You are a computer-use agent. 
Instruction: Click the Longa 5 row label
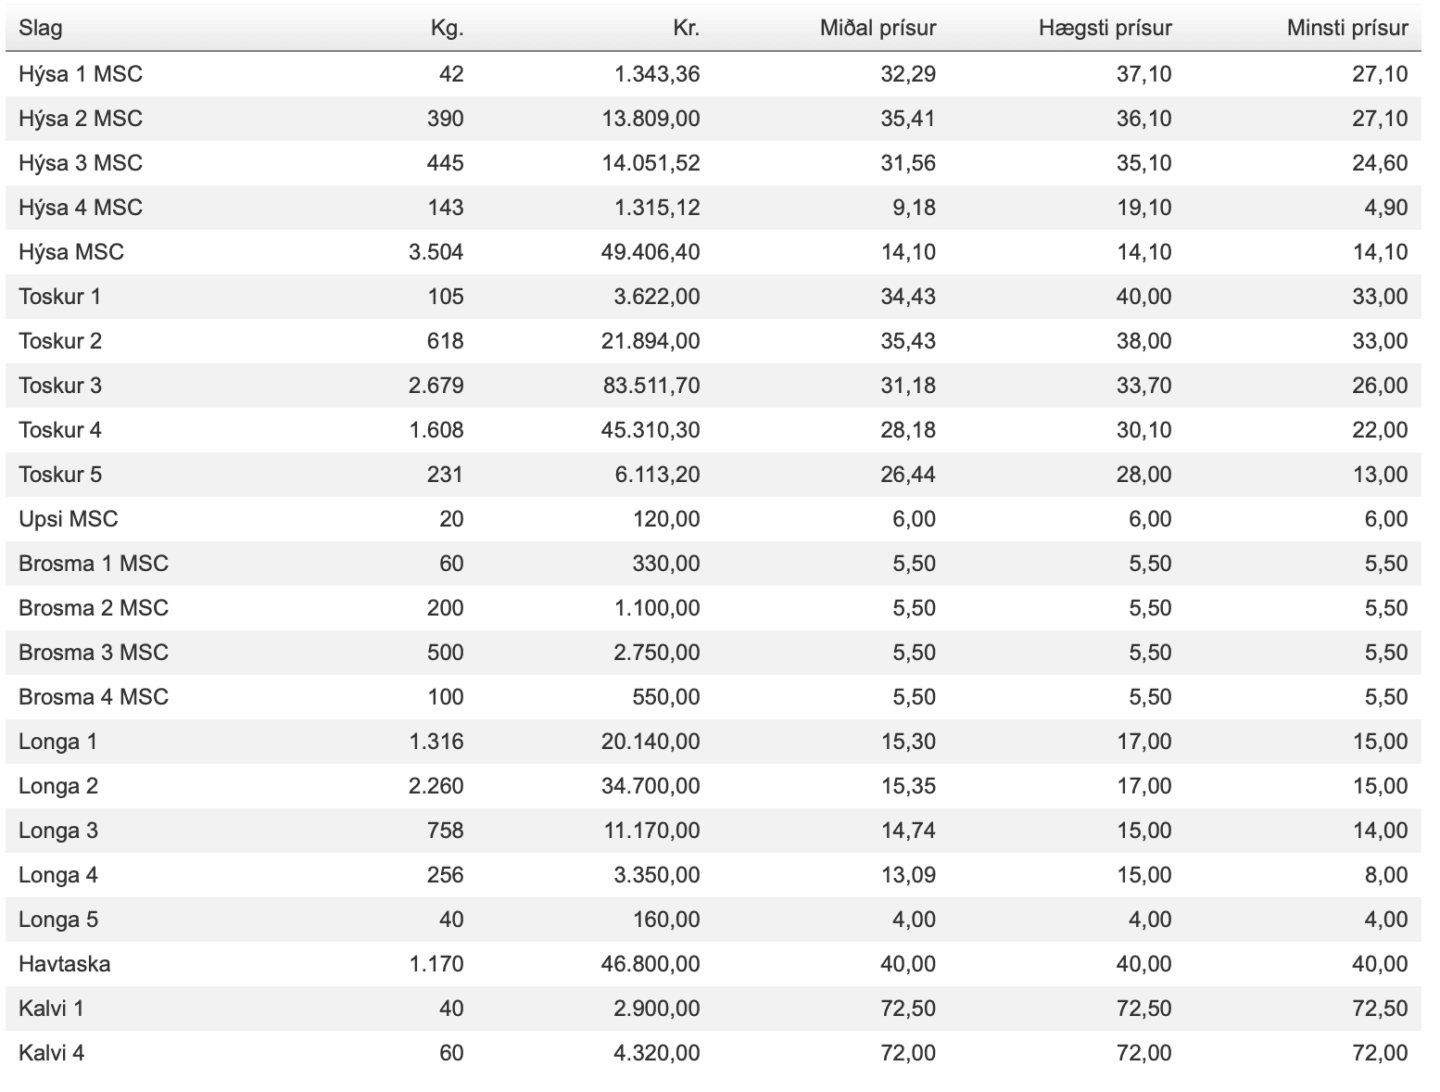(58, 920)
